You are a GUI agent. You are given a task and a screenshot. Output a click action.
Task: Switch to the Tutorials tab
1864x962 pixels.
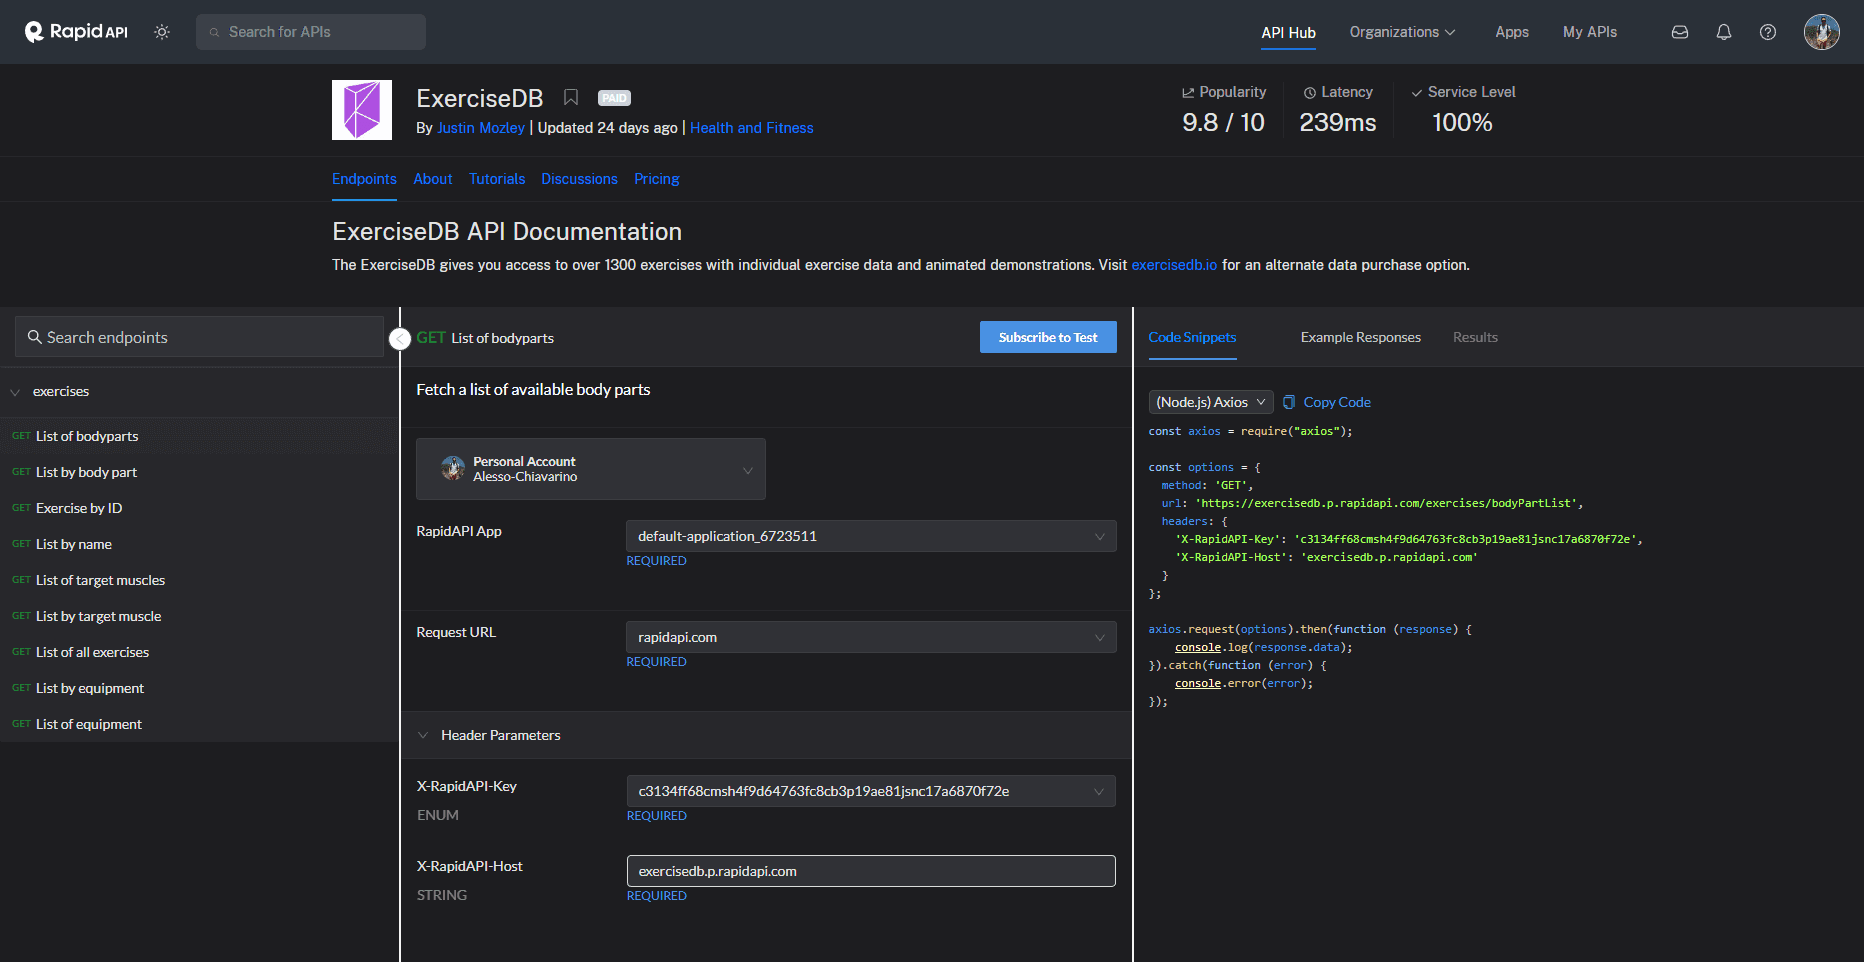(497, 179)
